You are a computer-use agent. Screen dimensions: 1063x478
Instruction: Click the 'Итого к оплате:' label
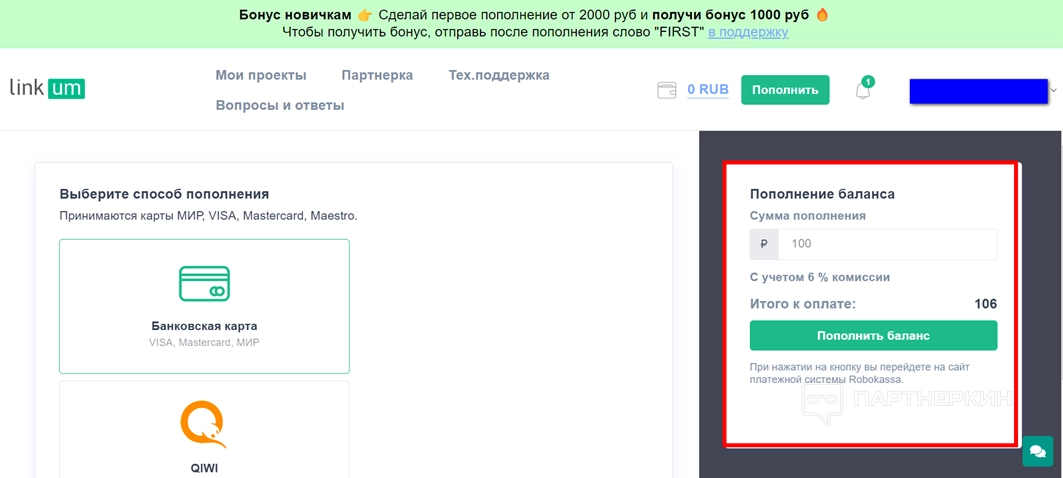pos(803,304)
